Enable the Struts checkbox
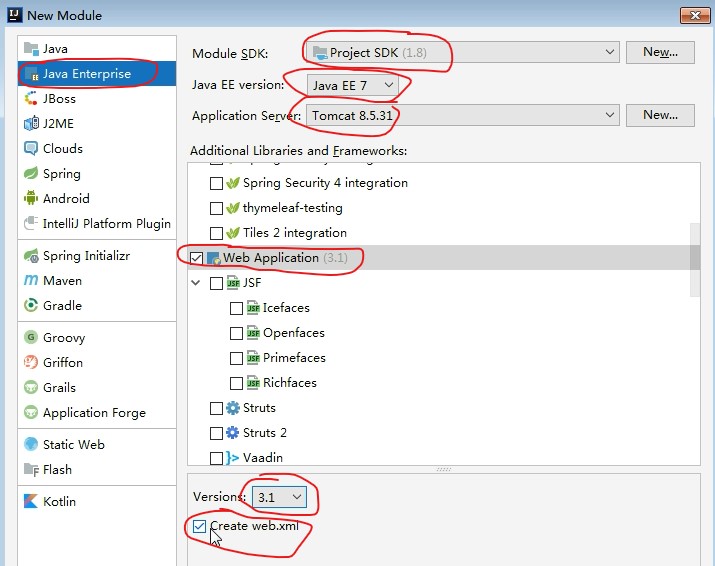The image size is (715, 566). [216, 408]
